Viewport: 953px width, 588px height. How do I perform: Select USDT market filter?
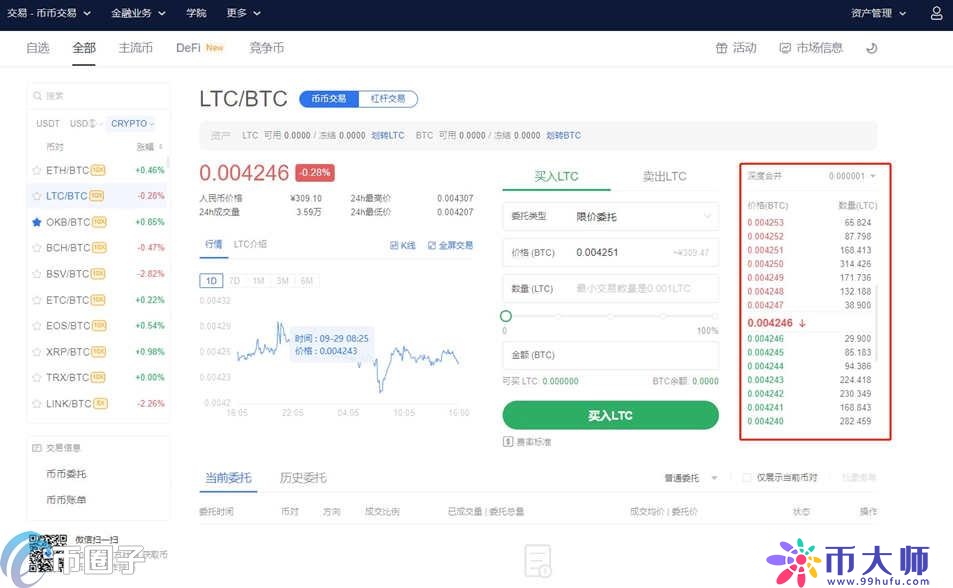[x=48, y=123]
